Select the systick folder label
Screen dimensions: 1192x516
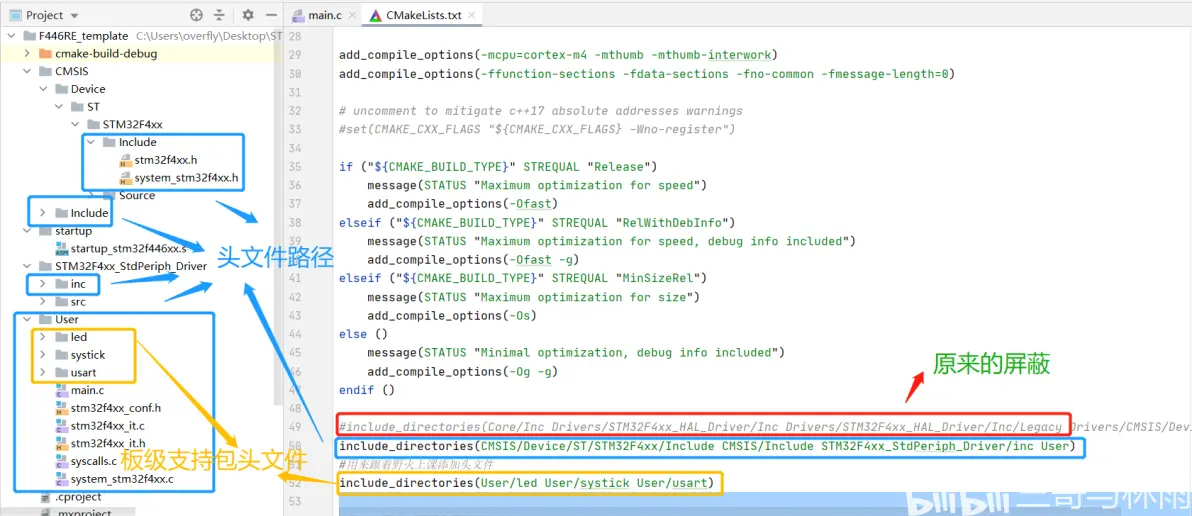coord(88,355)
